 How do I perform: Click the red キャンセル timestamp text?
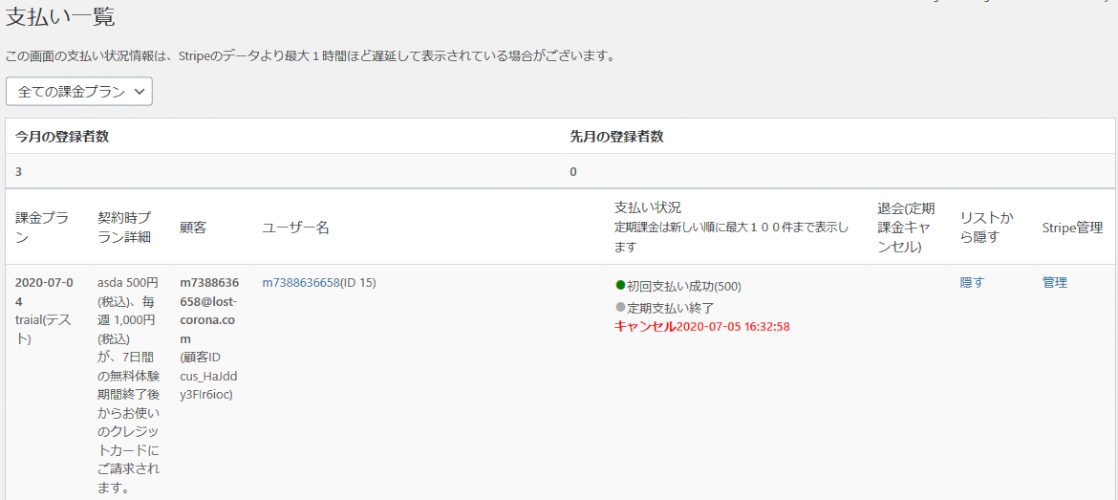click(x=702, y=327)
